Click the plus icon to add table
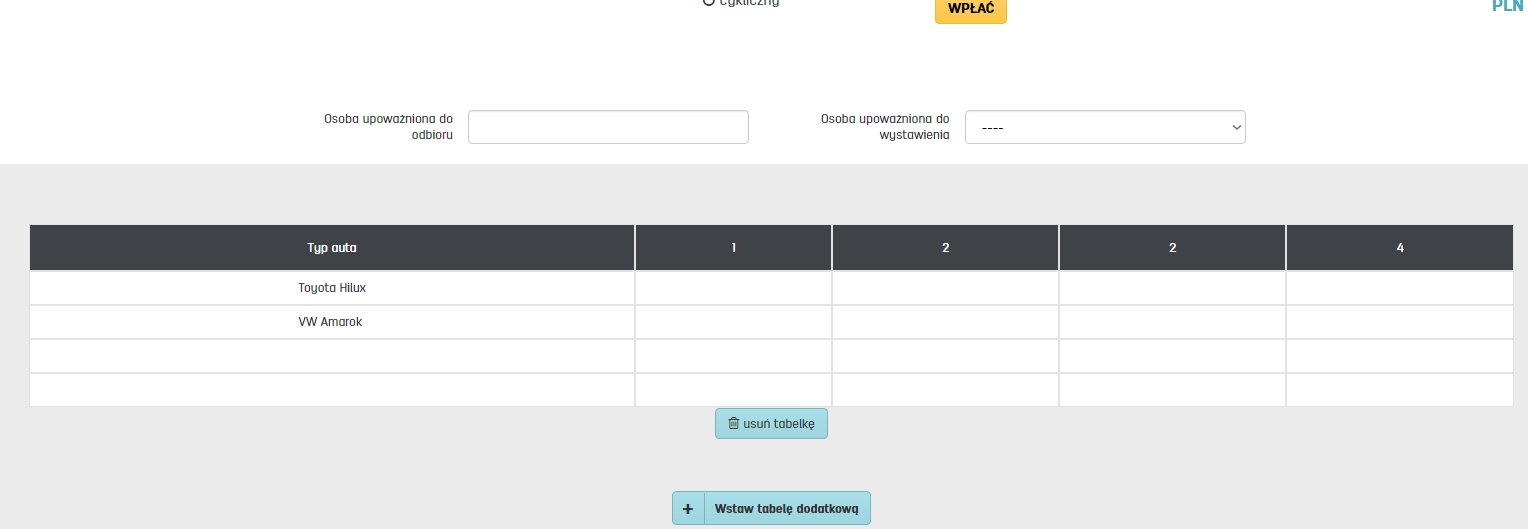The width and height of the screenshot is (1528, 529). pyautogui.click(x=688, y=508)
